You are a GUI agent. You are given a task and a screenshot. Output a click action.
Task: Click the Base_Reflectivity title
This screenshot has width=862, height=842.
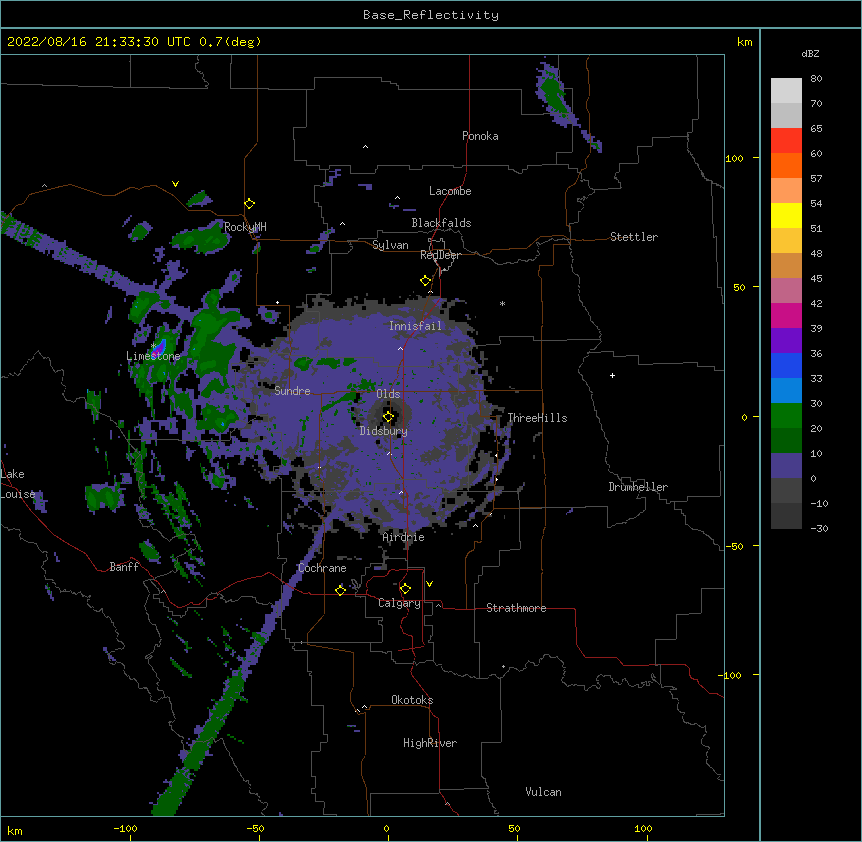coord(431,15)
